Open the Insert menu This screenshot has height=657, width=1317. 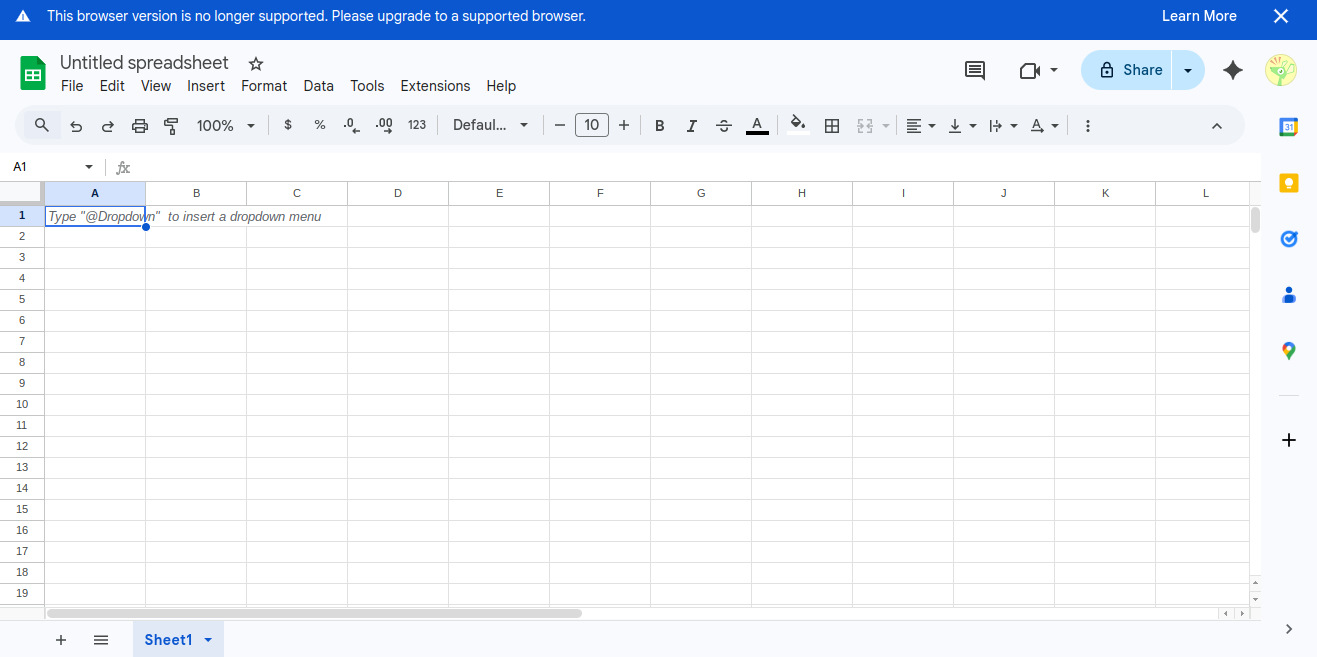coord(206,86)
